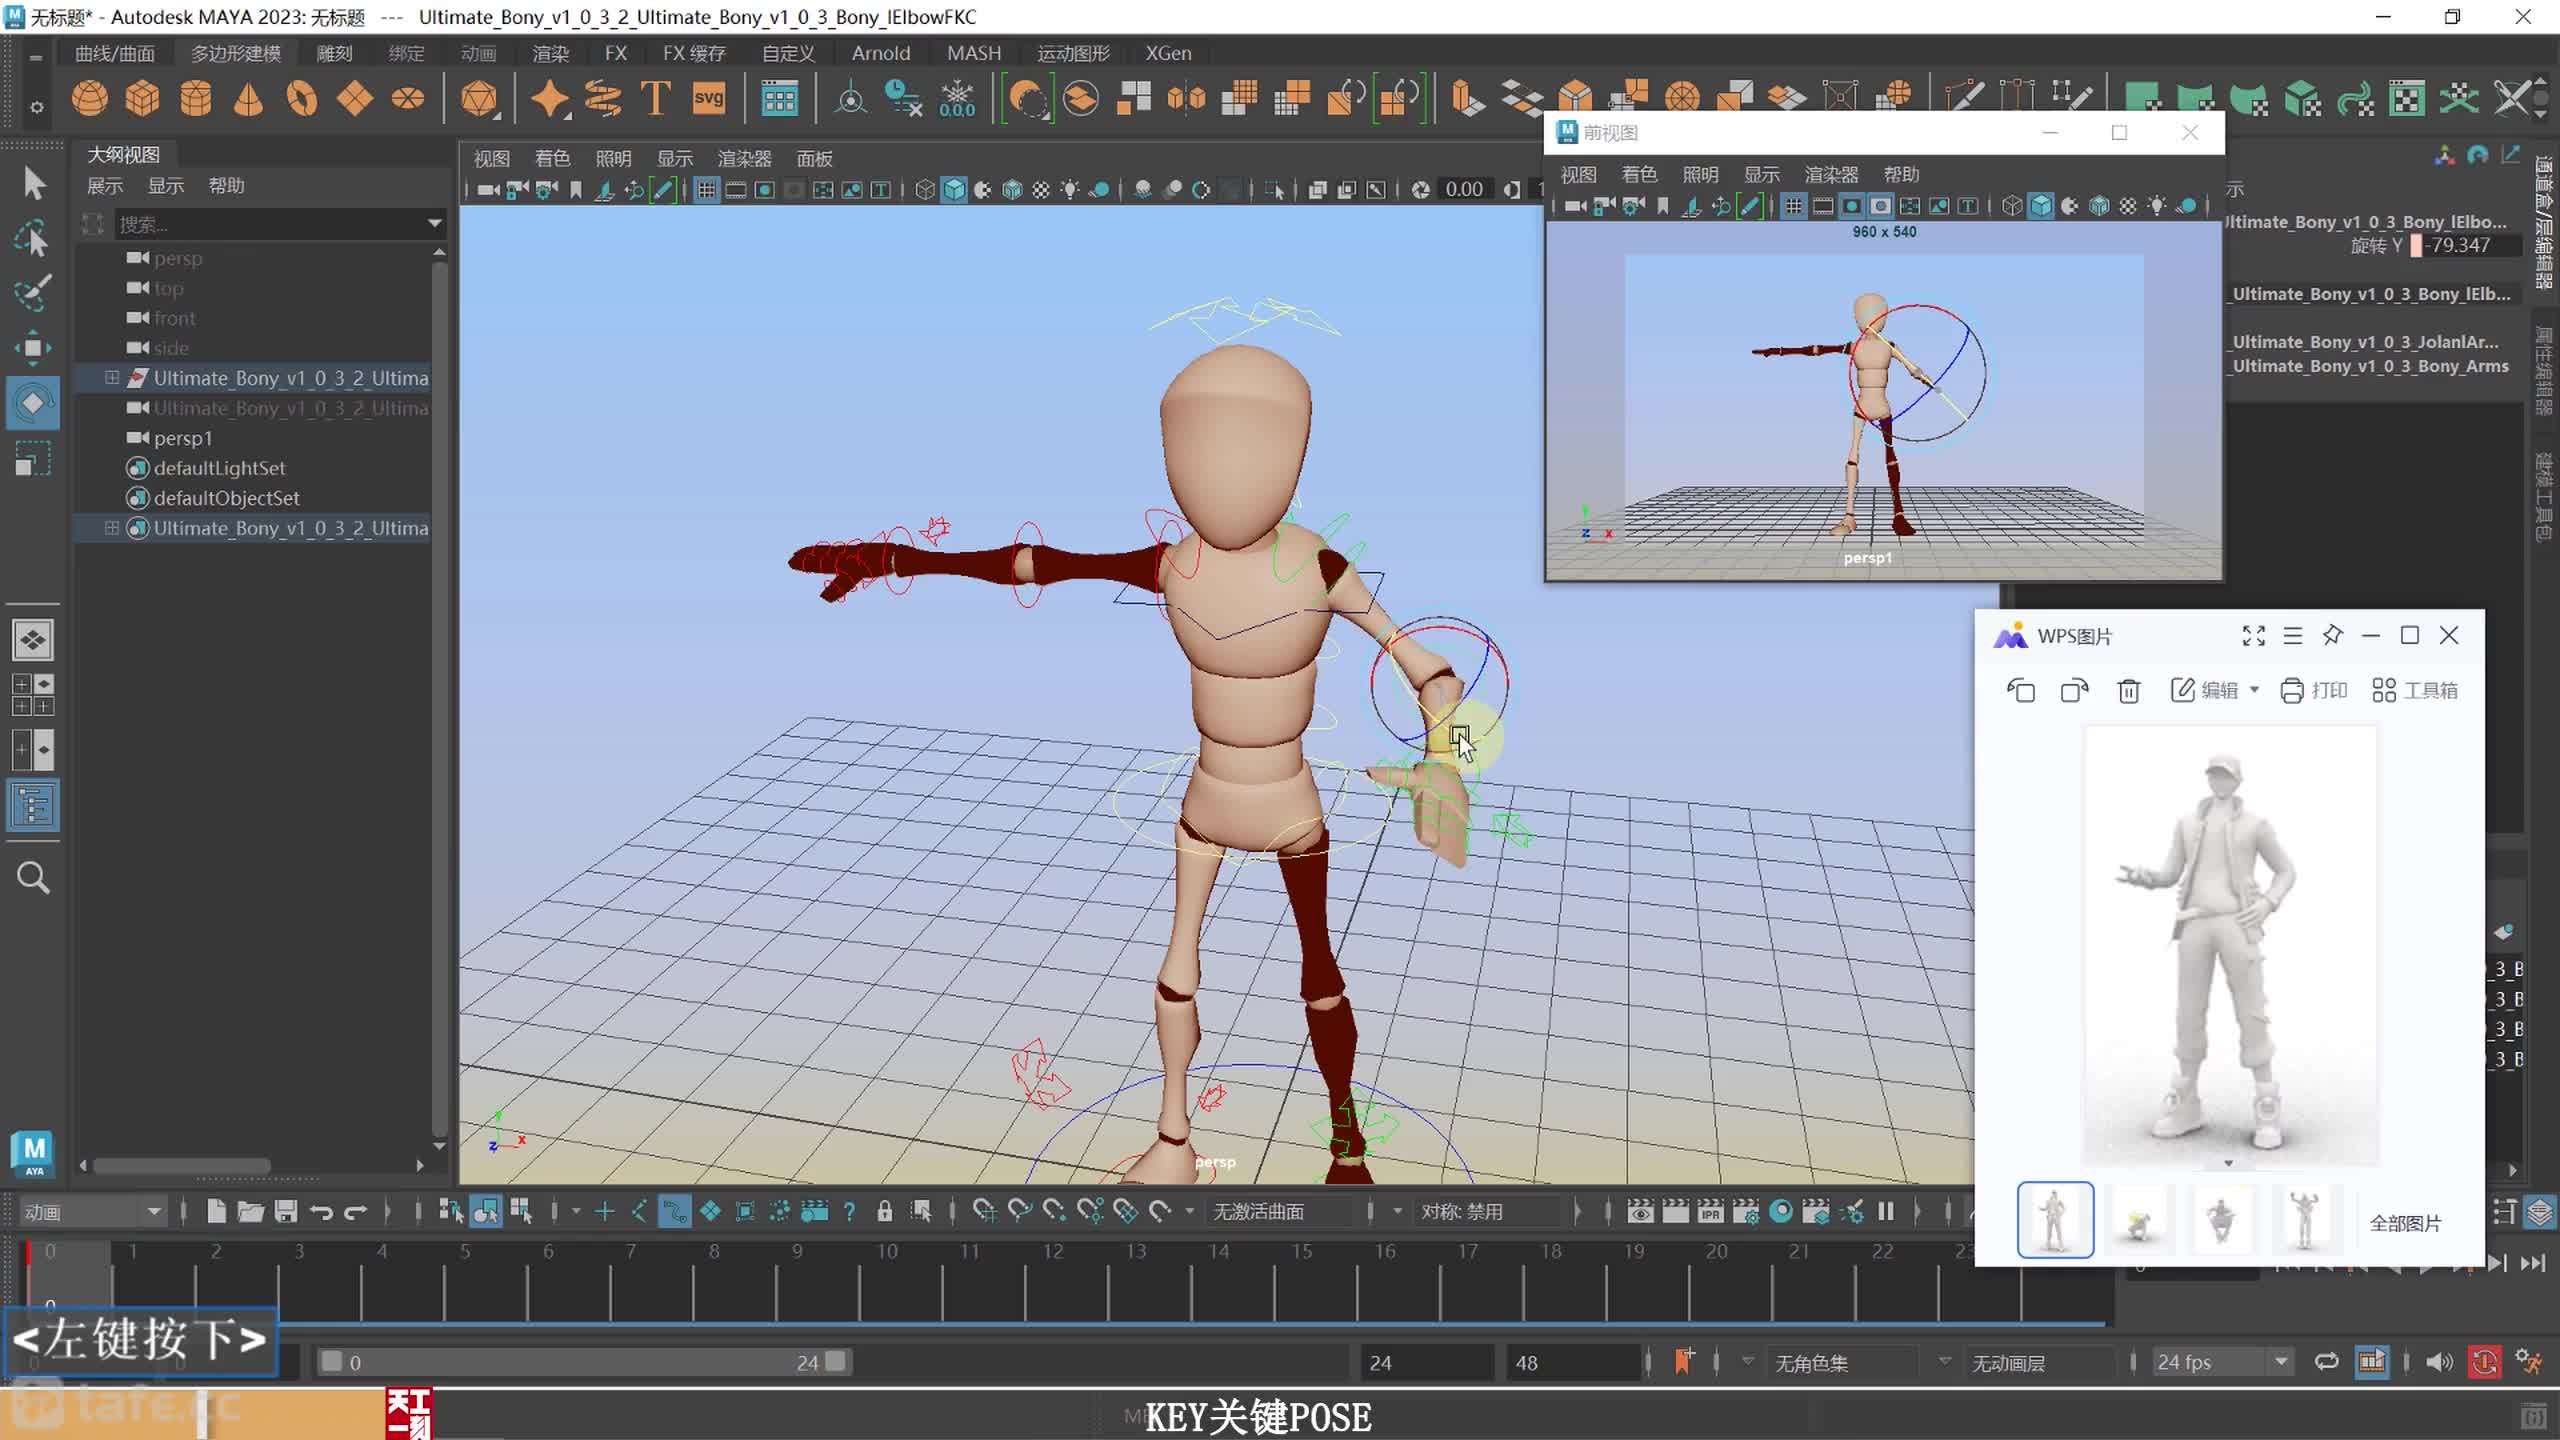Delete the image in WPS picture viewer
The width and height of the screenshot is (2560, 1440).
[2128, 690]
